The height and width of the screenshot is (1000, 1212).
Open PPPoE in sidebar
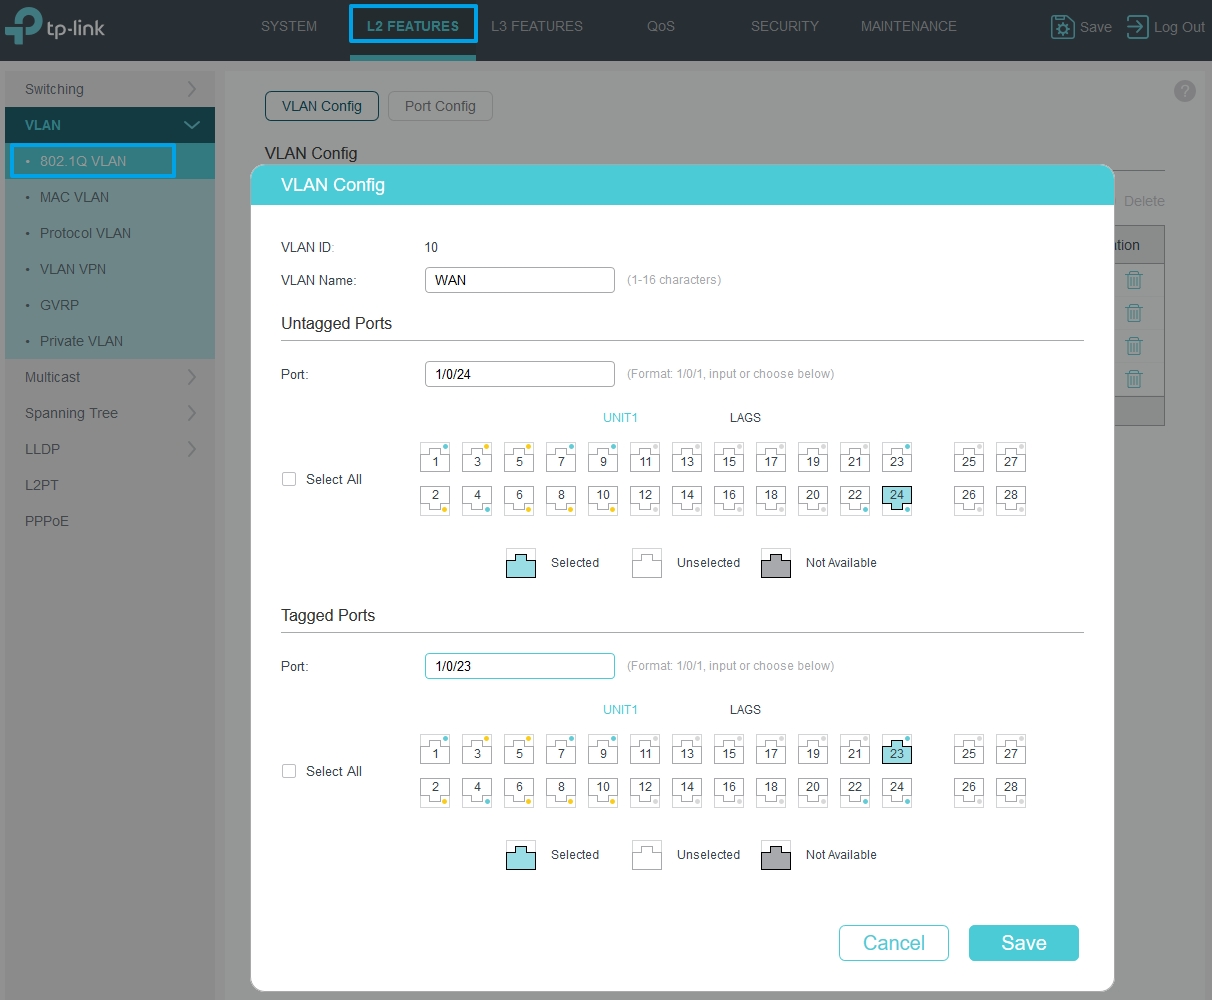click(110, 521)
